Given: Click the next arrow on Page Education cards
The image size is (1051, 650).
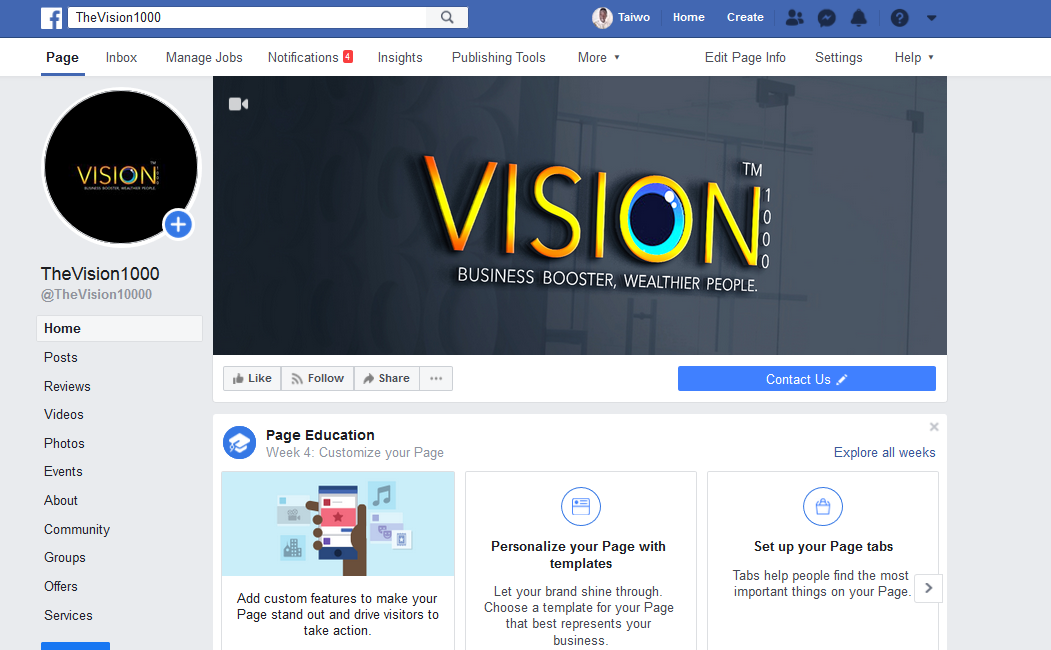Looking at the screenshot, I should click(x=928, y=588).
